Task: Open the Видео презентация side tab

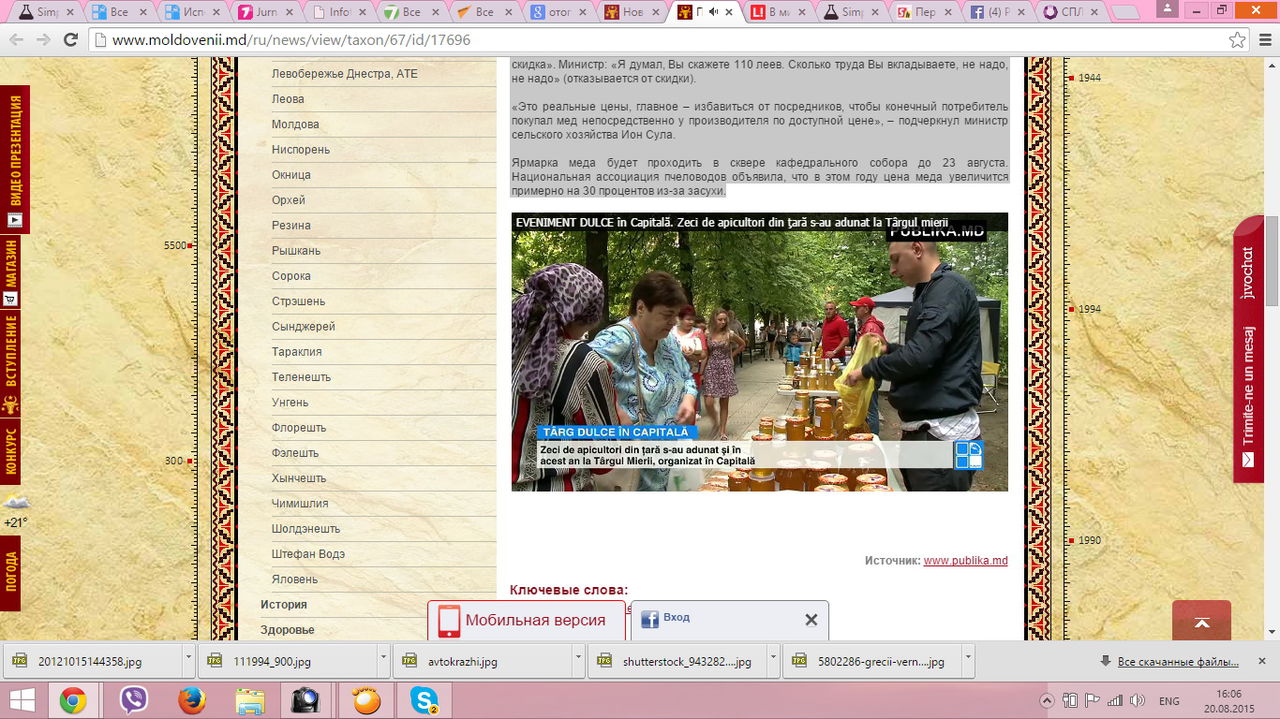Action: pos(15,158)
